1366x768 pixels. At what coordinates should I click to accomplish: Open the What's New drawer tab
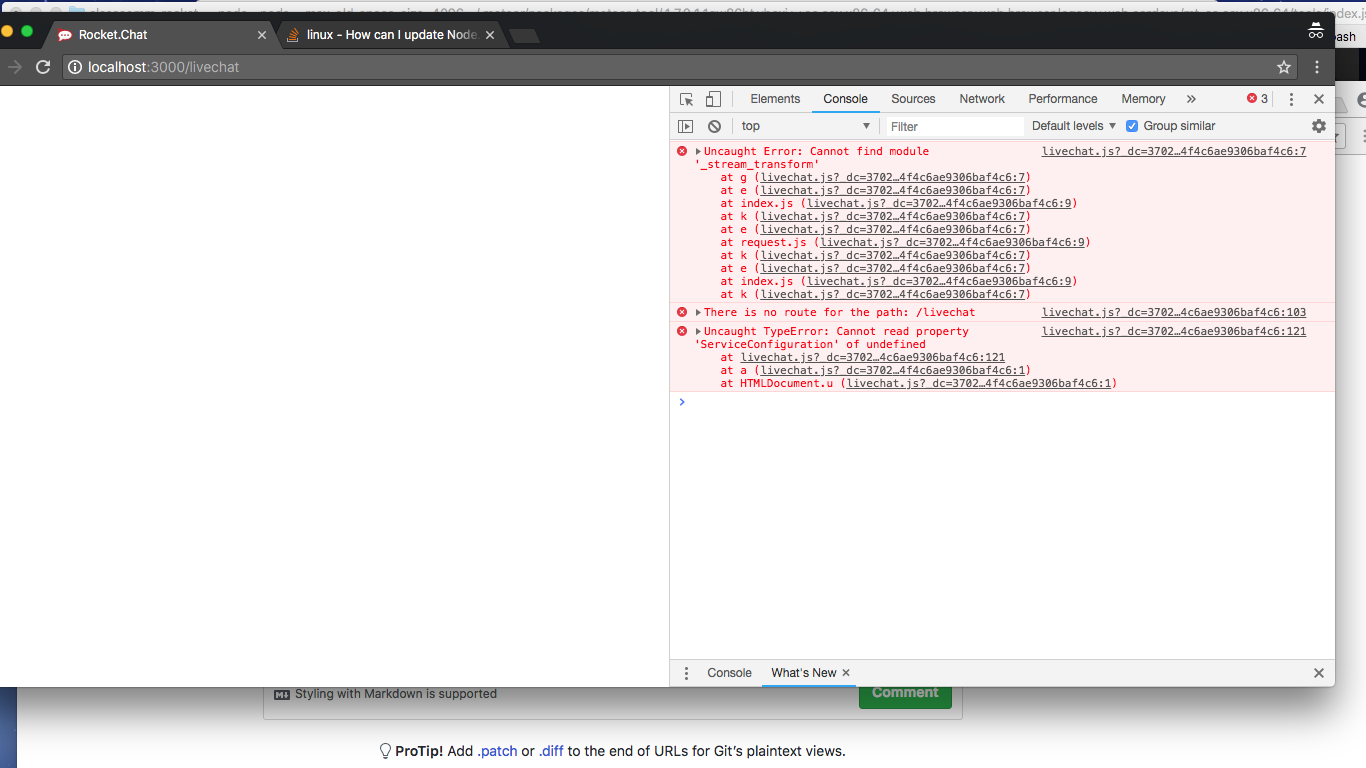[803, 673]
